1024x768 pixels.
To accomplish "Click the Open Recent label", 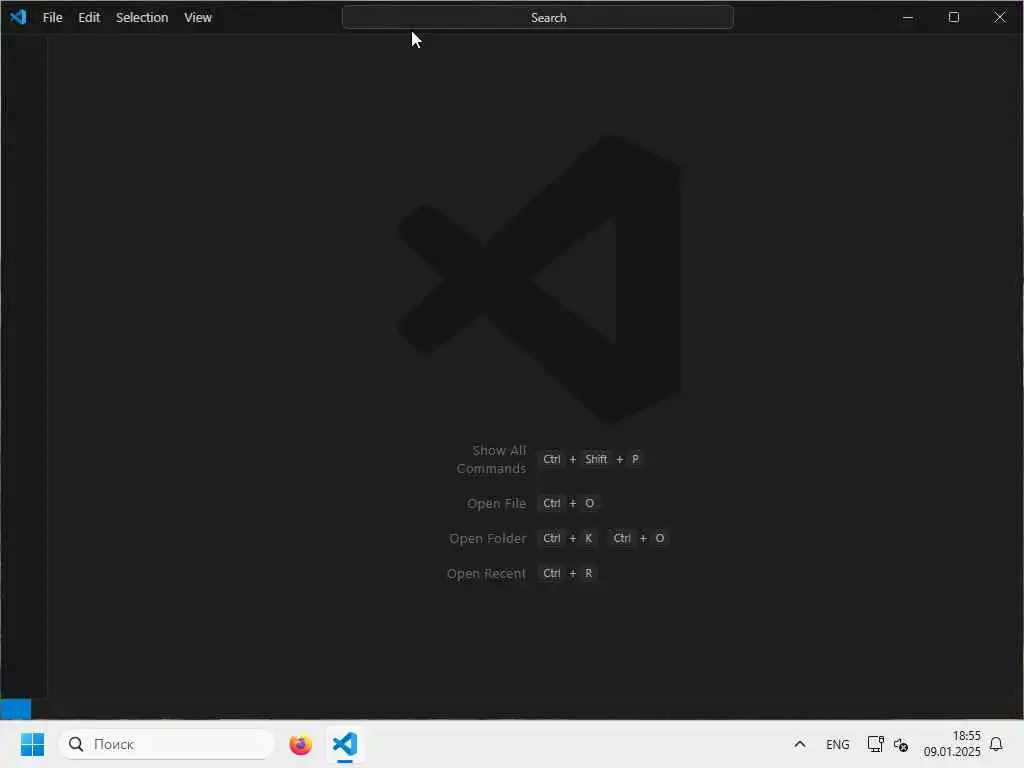I will click(x=486, y=573).
